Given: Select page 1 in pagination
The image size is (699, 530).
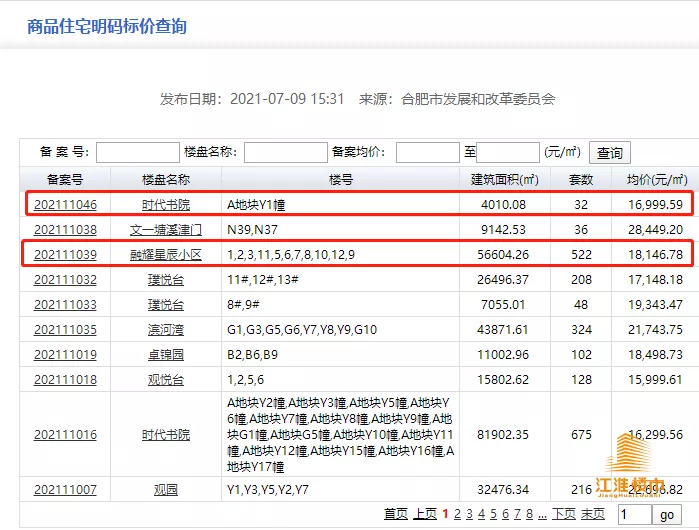Looking at the screenshot, I should click(x=445, y=514).
